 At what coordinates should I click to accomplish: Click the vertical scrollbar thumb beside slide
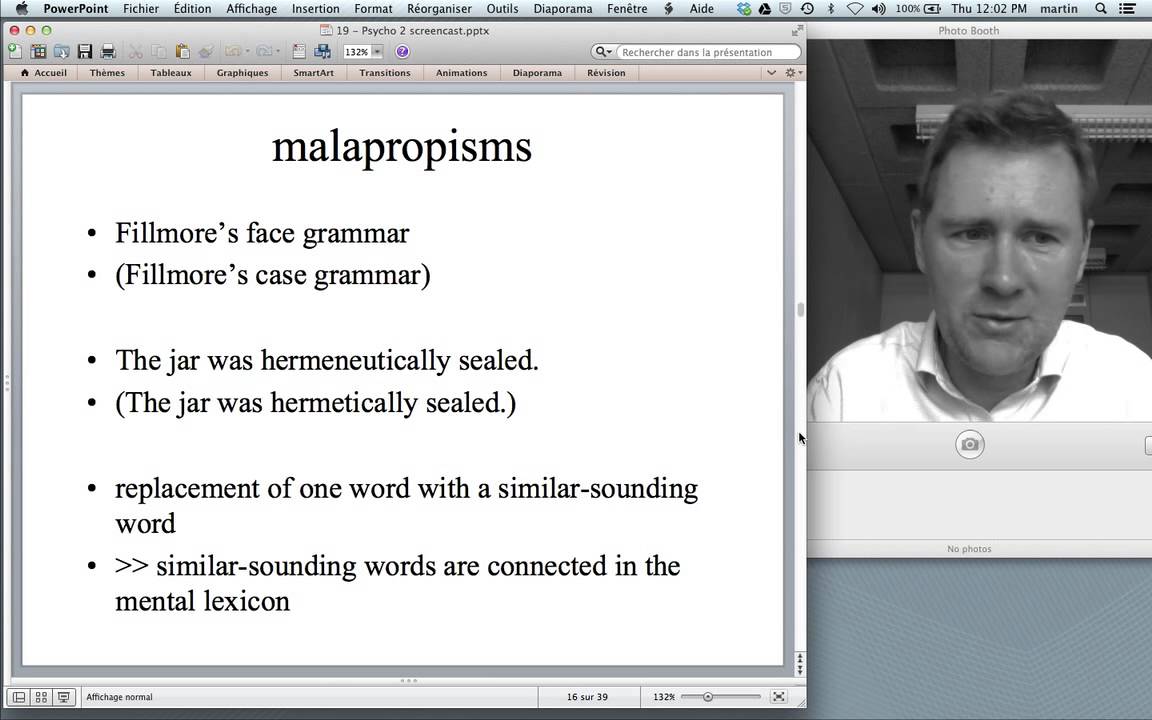[800, 309]
